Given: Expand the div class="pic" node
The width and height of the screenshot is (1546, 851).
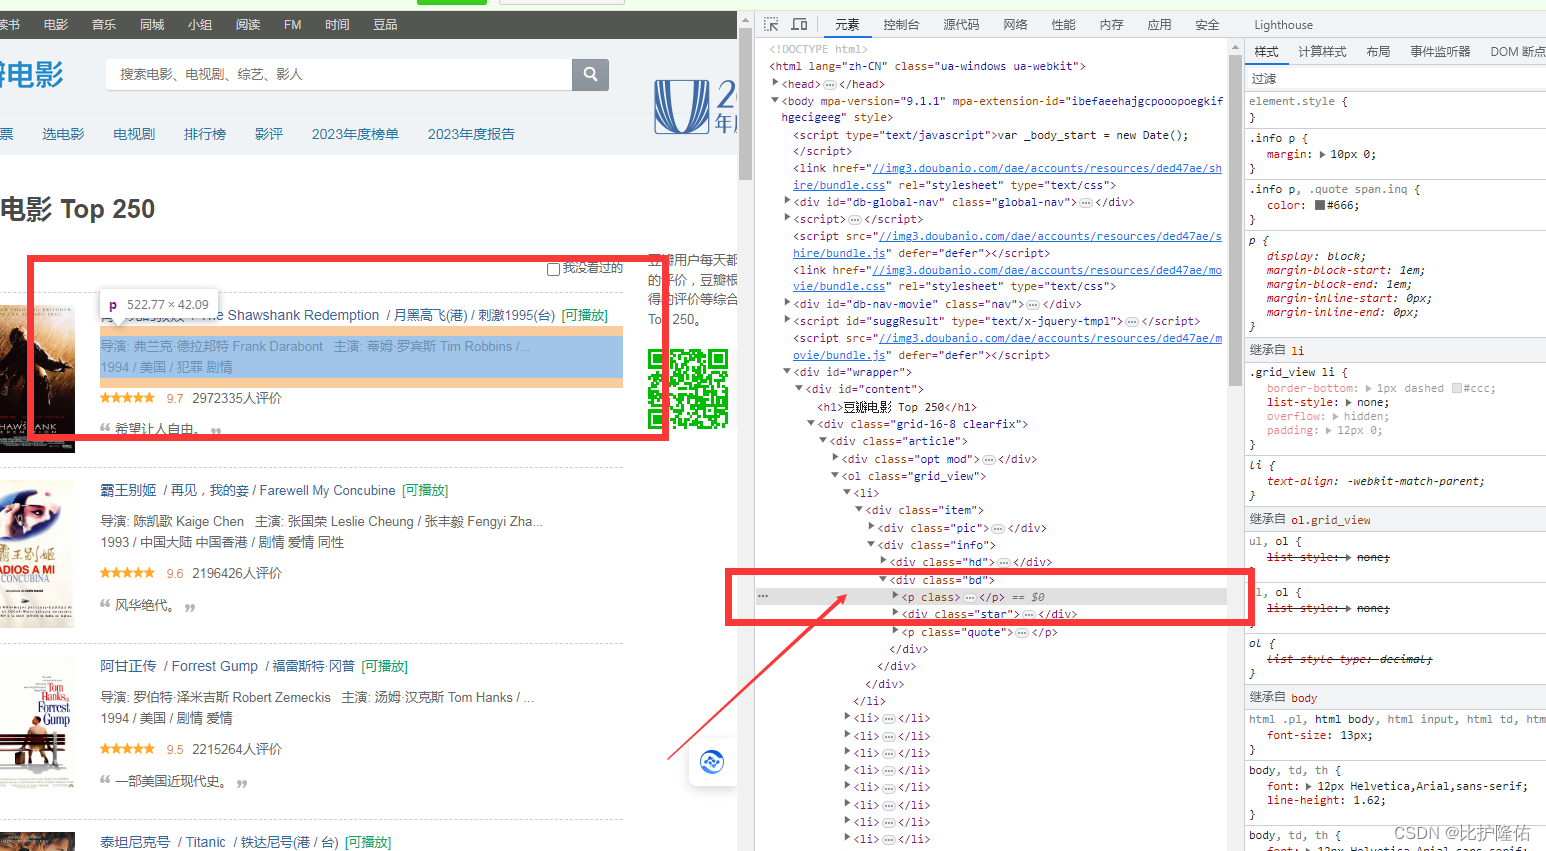Looking at the screenshot, I should [871, 528].
